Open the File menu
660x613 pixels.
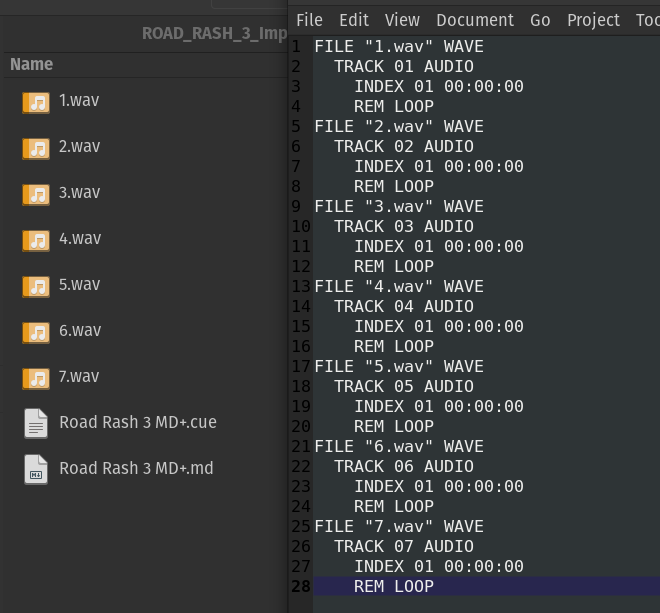click(x=309, y=20)
